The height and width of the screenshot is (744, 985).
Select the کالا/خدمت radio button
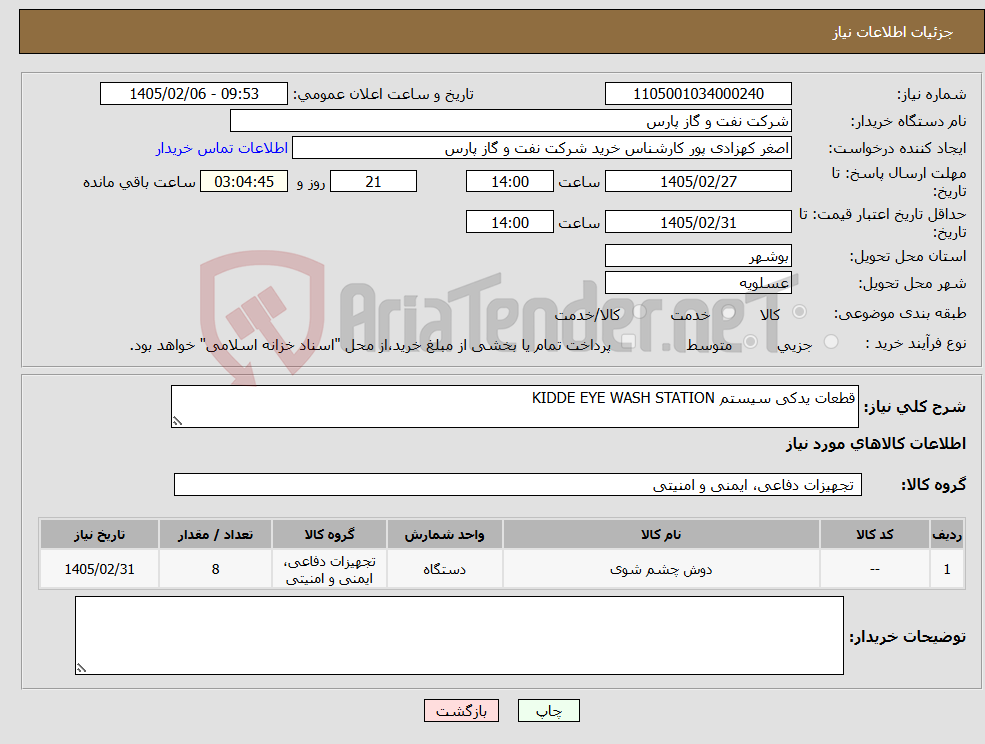click(639, 311)
